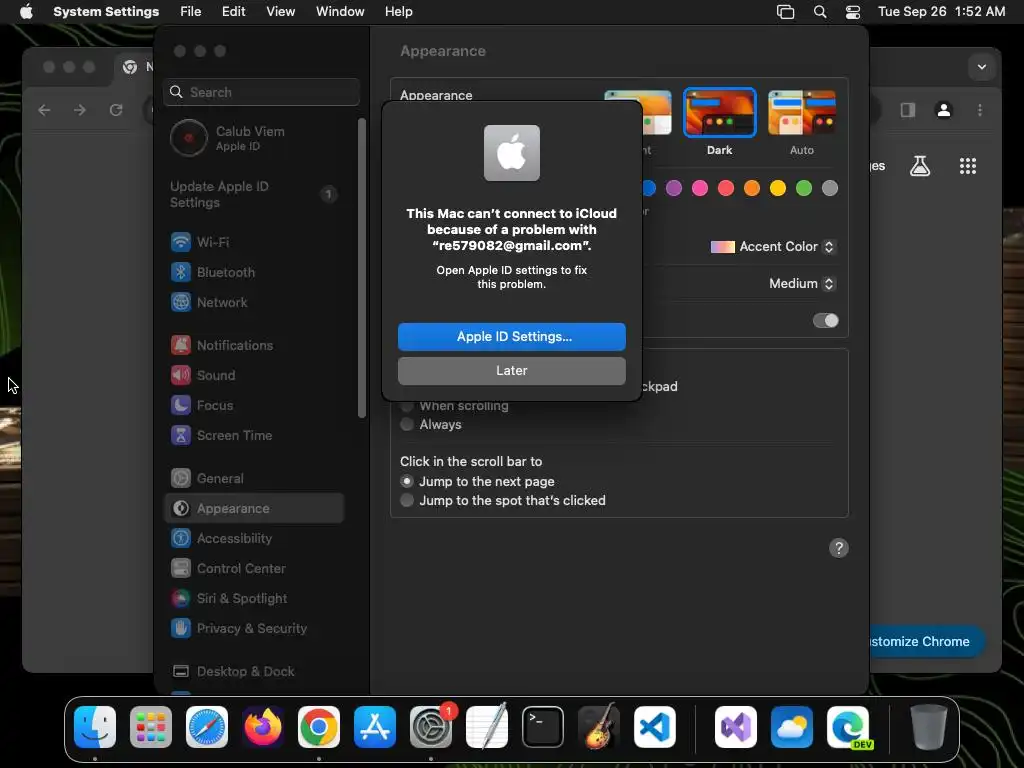Open Bluetooth settings in sidebar
Viewport: 1024px width, 768px height.
[255, 272]
